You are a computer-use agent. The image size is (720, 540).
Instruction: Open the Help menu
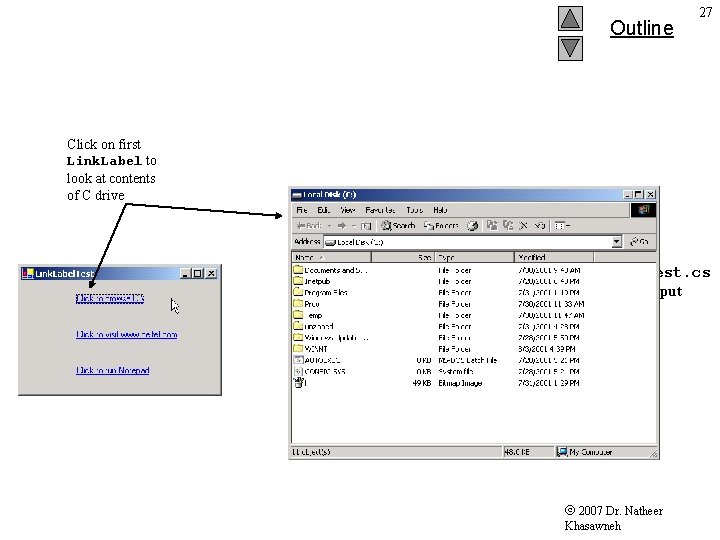coord(440,210)
